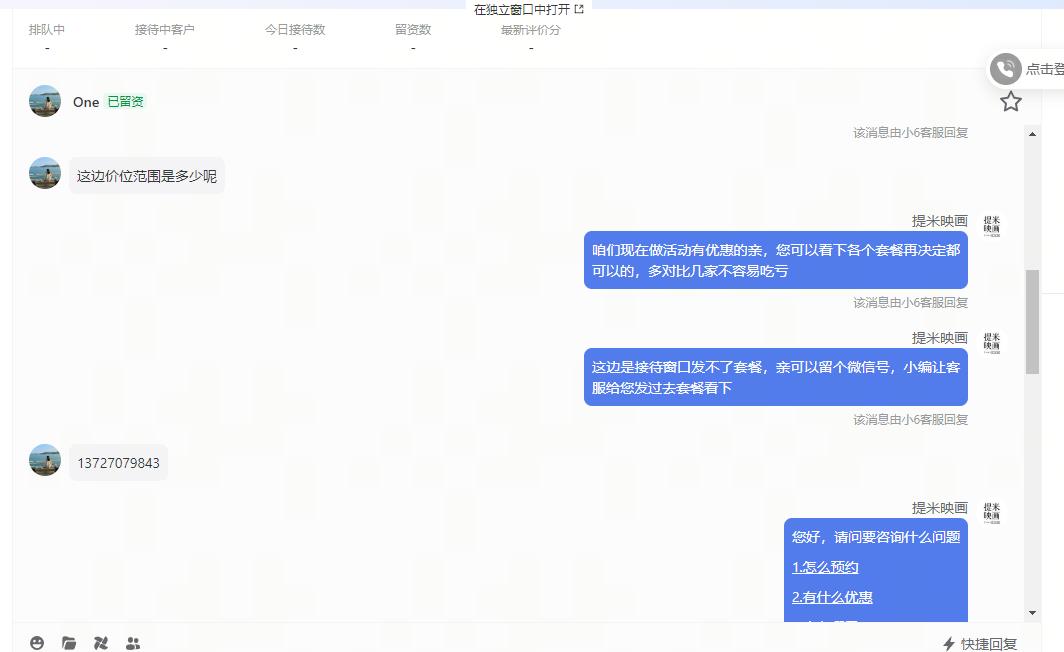
Task: Click the name One in chat header
Action: pos(86,102)
